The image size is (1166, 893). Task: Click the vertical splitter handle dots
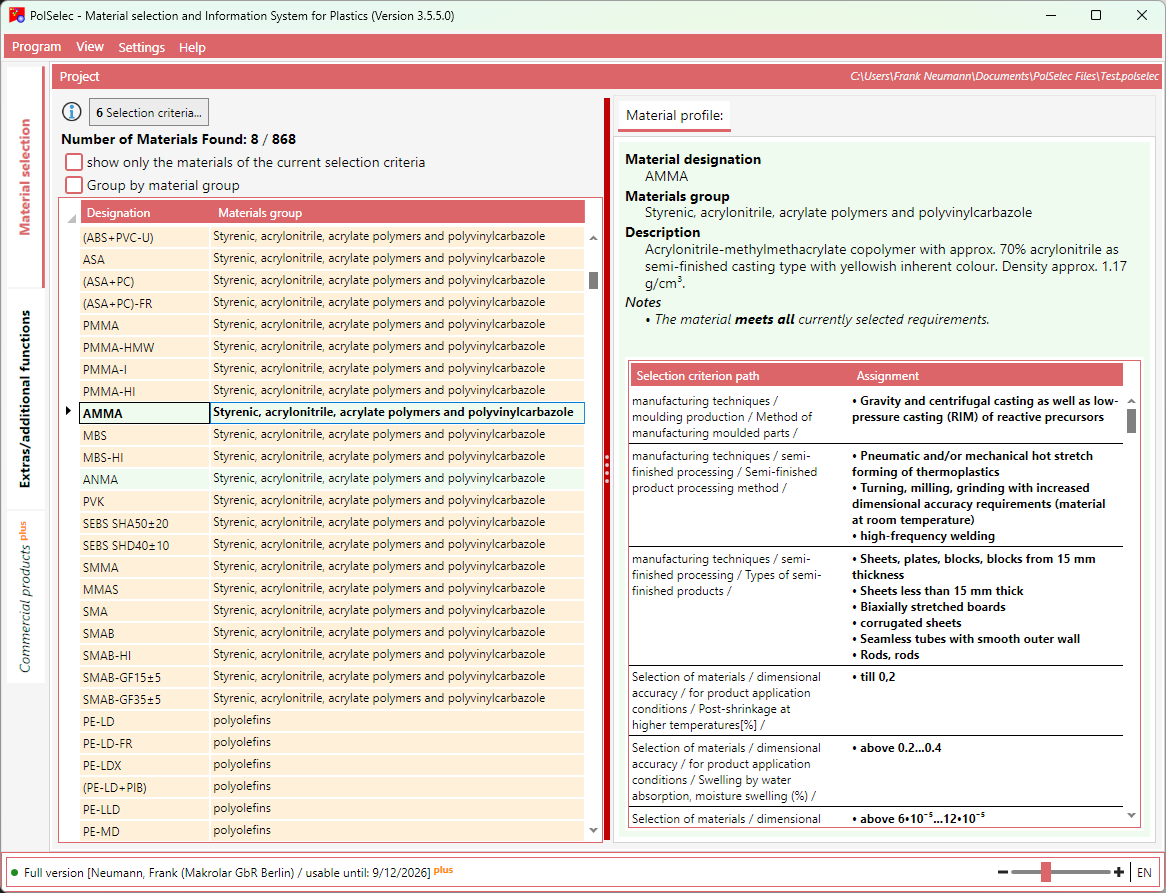coord(607,469)
